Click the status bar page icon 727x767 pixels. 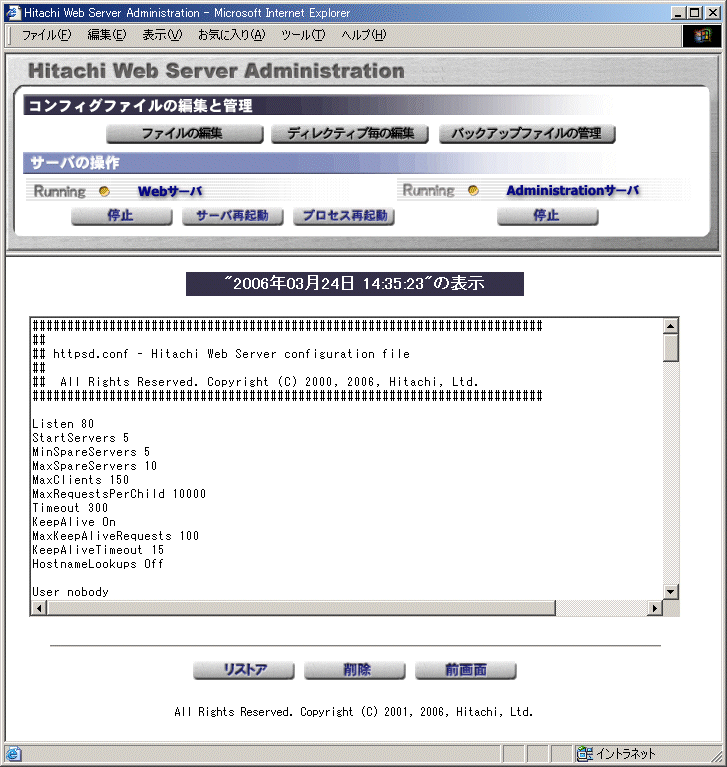click(13, 754)
